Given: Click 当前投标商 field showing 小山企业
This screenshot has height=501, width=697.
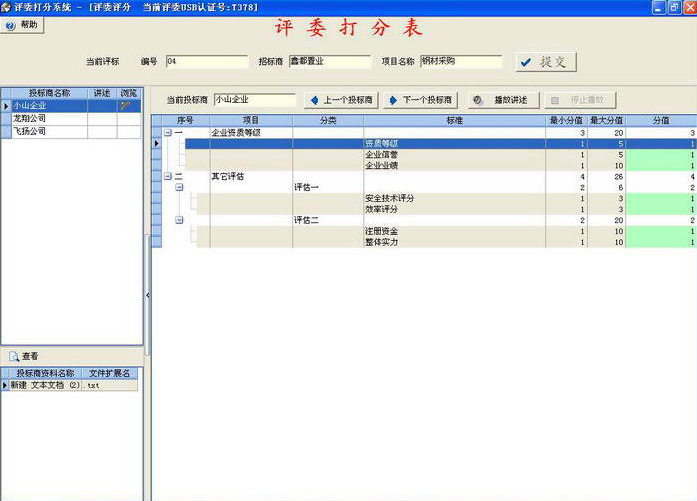Looking at the screenshot, I should pos(255,100).
